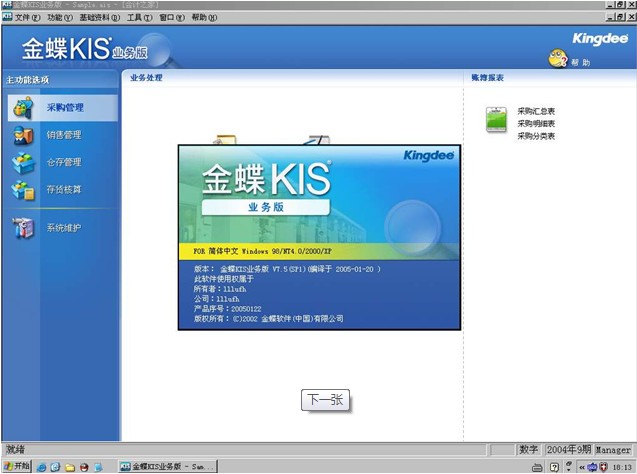Click the folder icon in quick launch

pyautogui.click(x=70, y=467)
